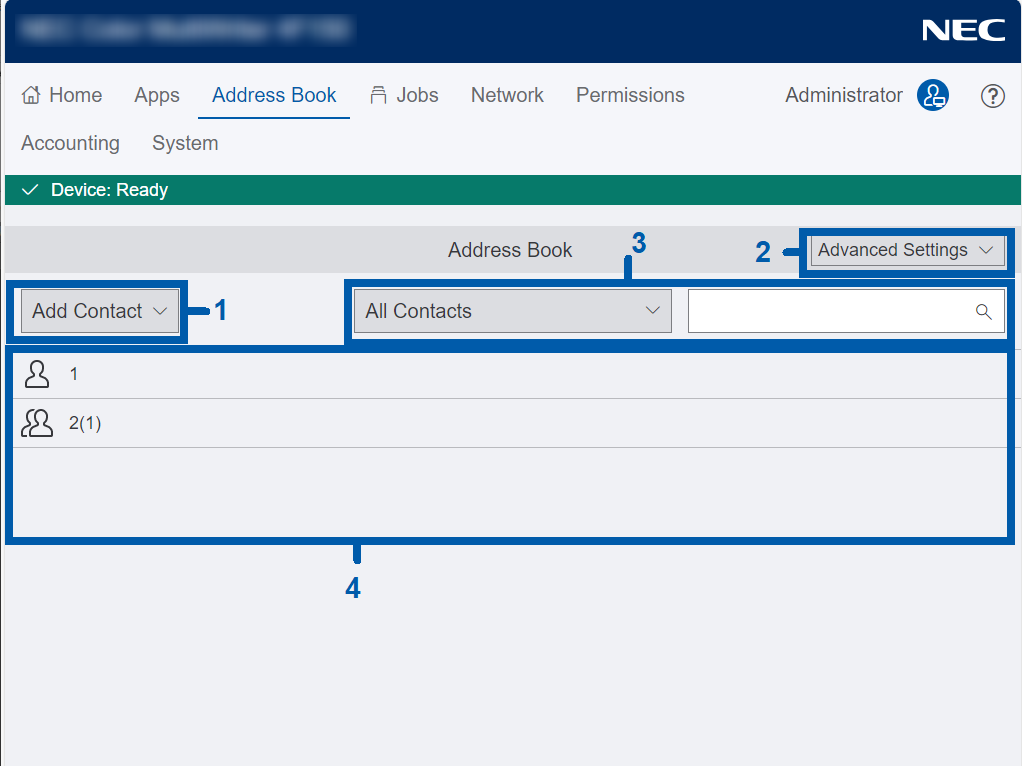Open the Permissions tab
The width and height of the screenshot is (1022, 766).
(630, 95)
